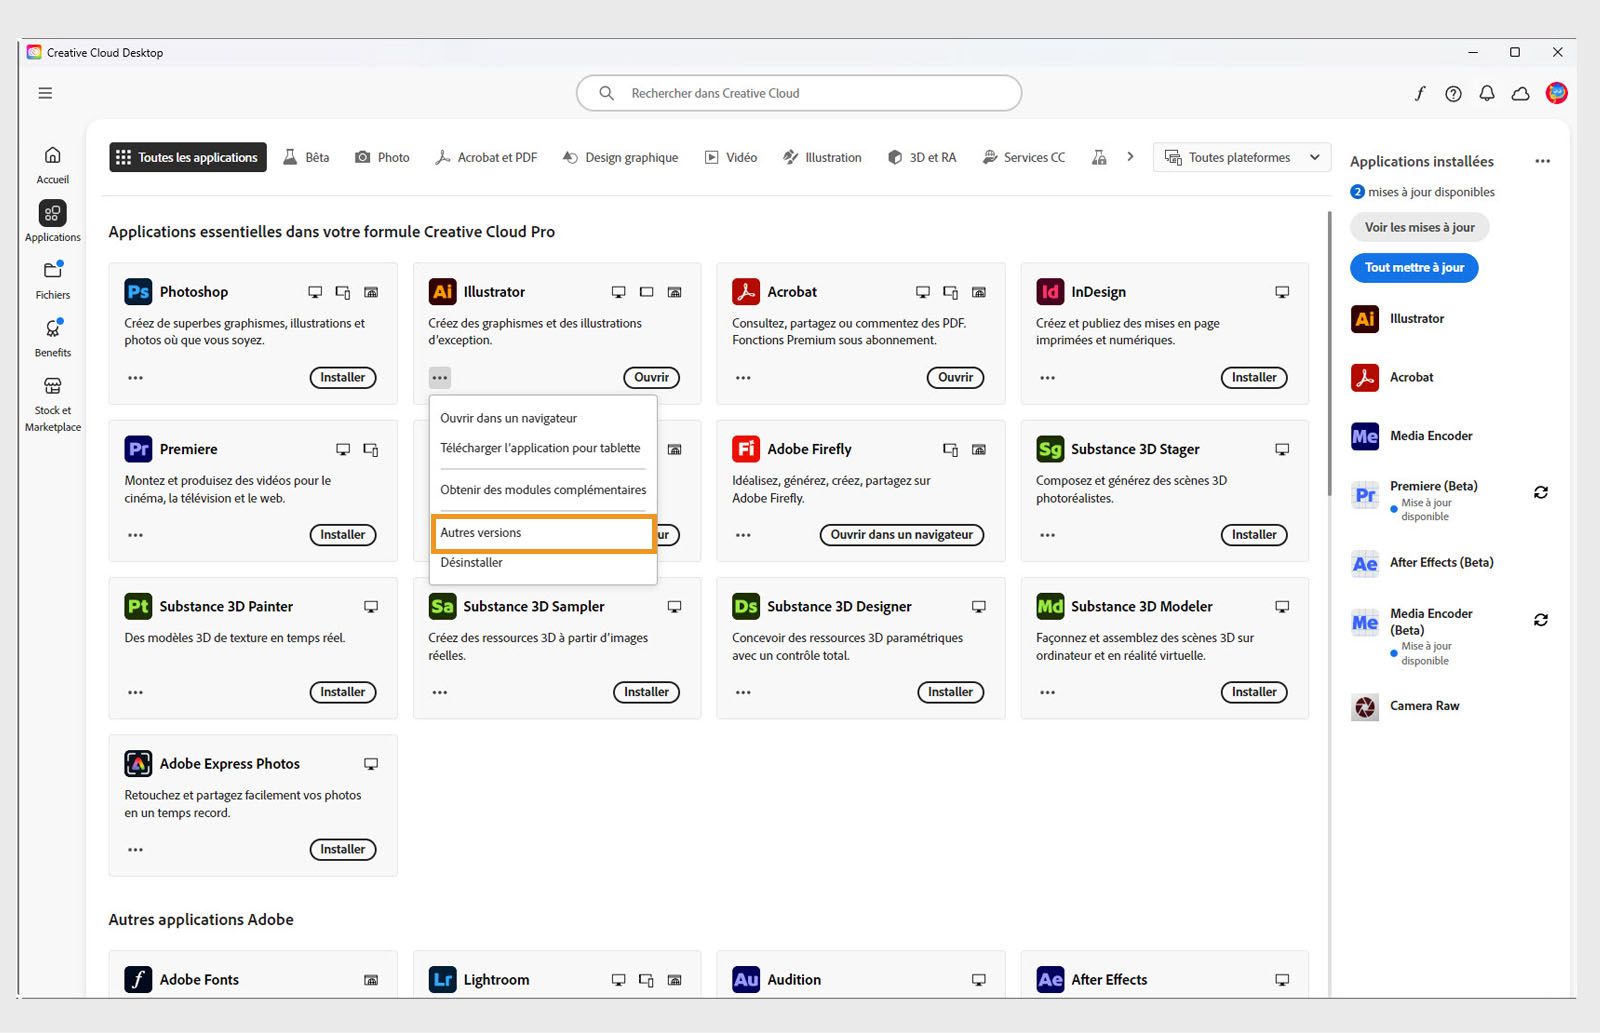Open the cloud sync status icon
The image size is (1600, 1033).
1521,93
